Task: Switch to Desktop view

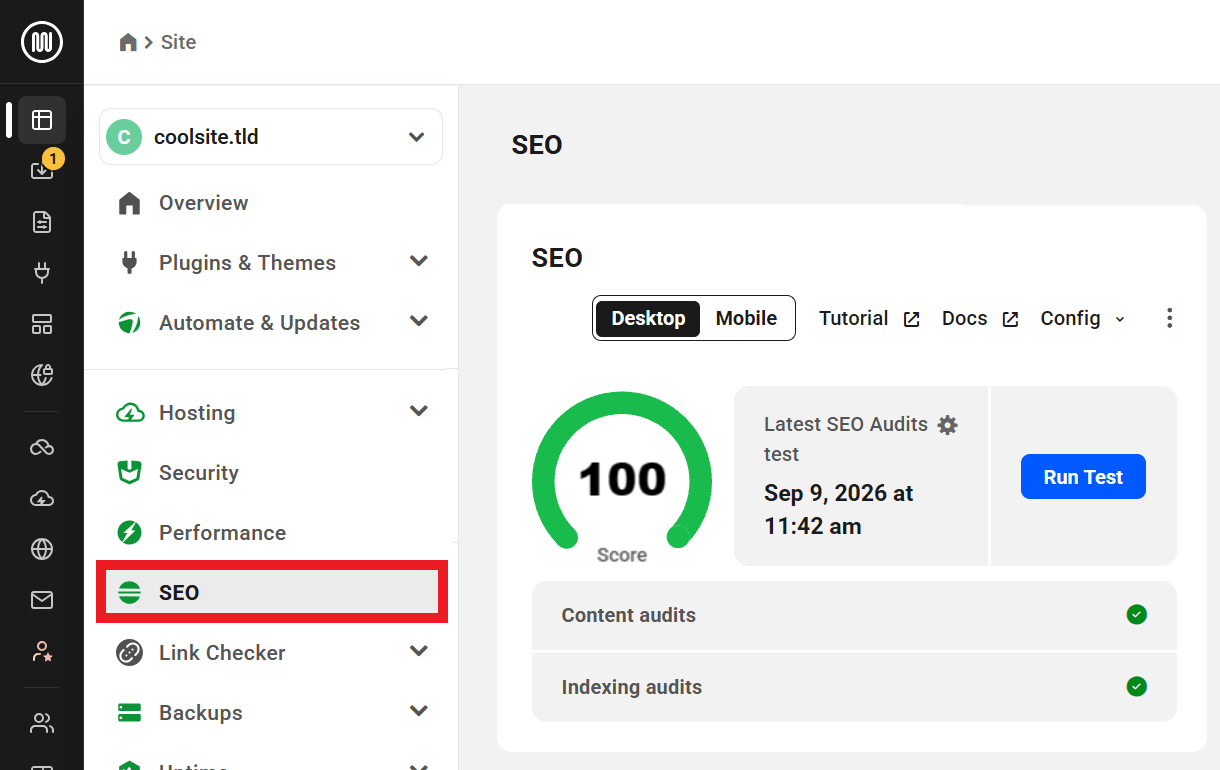Action: click(648, 318)
